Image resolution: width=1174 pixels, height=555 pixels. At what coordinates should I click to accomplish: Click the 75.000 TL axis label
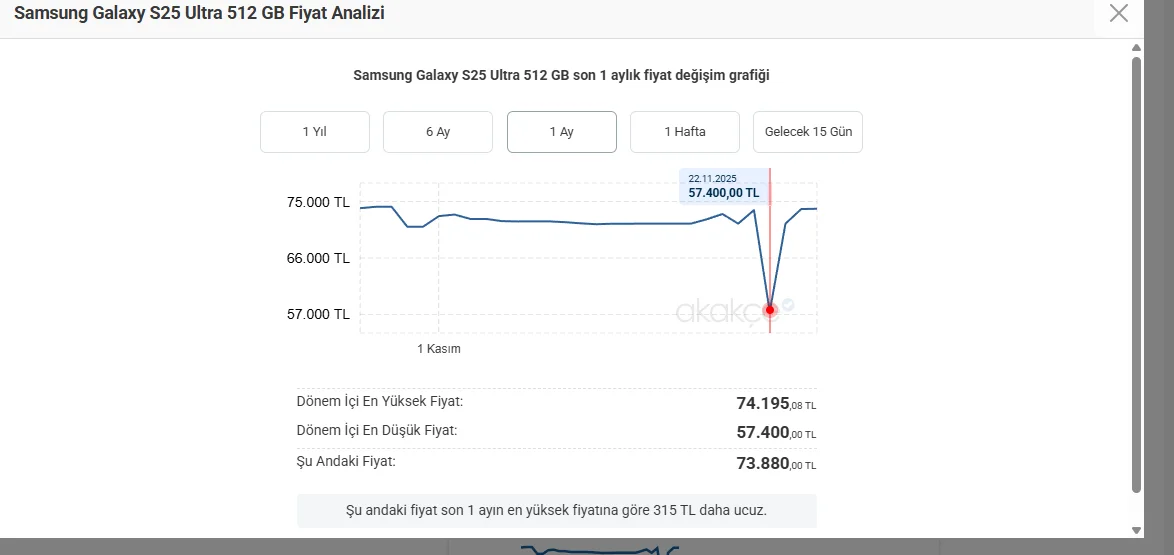(x=318, y=202)
